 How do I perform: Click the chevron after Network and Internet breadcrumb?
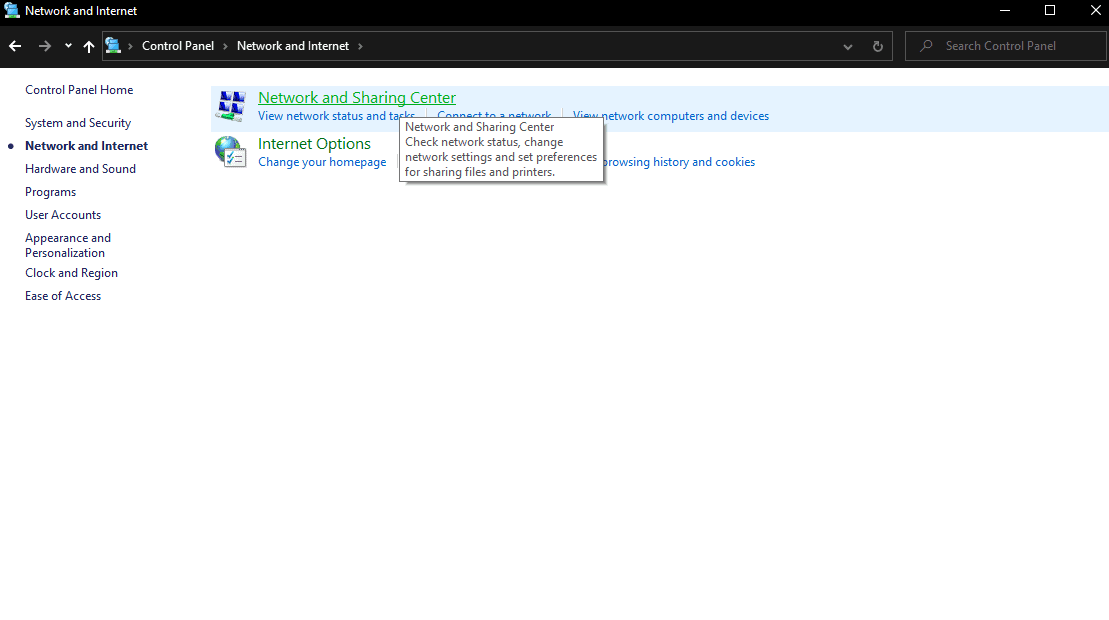tap(360, 45)
